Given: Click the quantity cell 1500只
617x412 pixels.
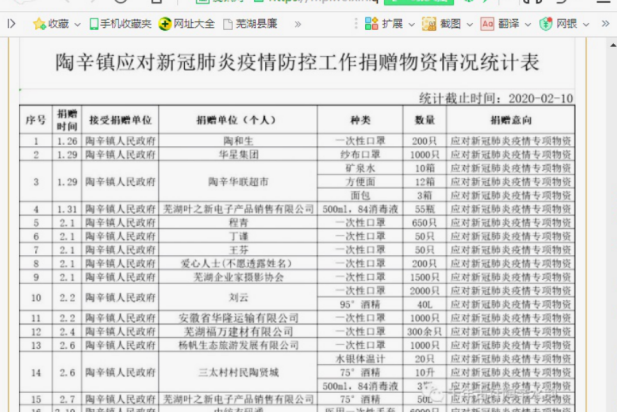Looking at the screenshot, I should 425,277.
